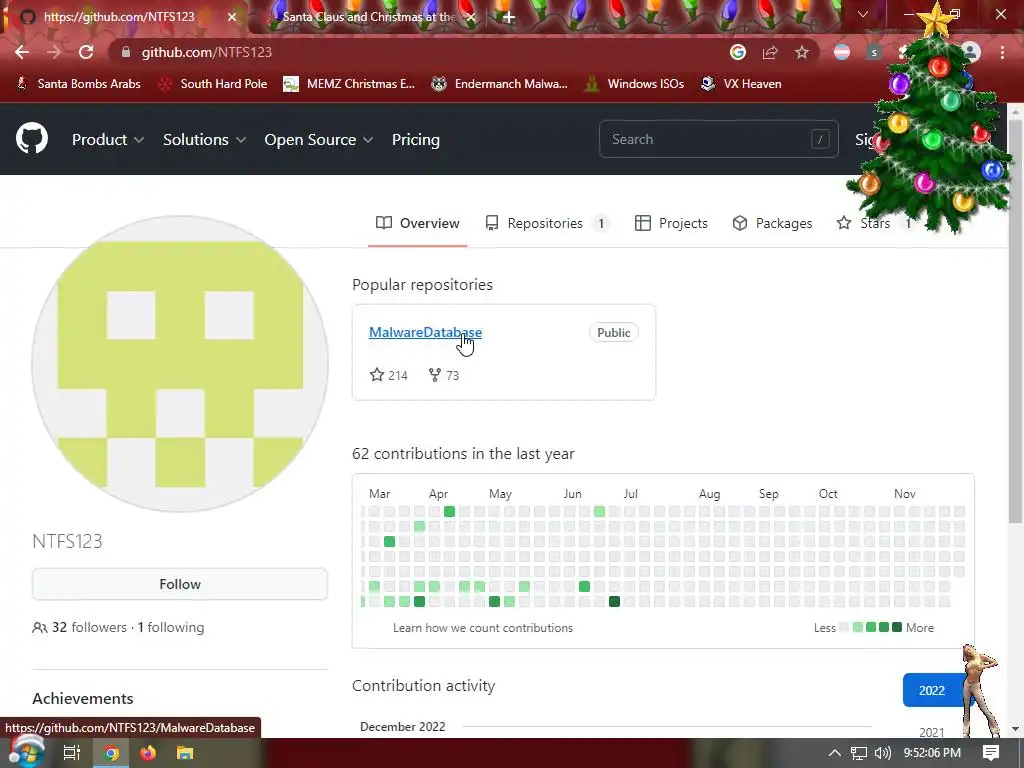Select the Packages tab
The width and height of the screenshot is (1024, 768).
[773, 223]
